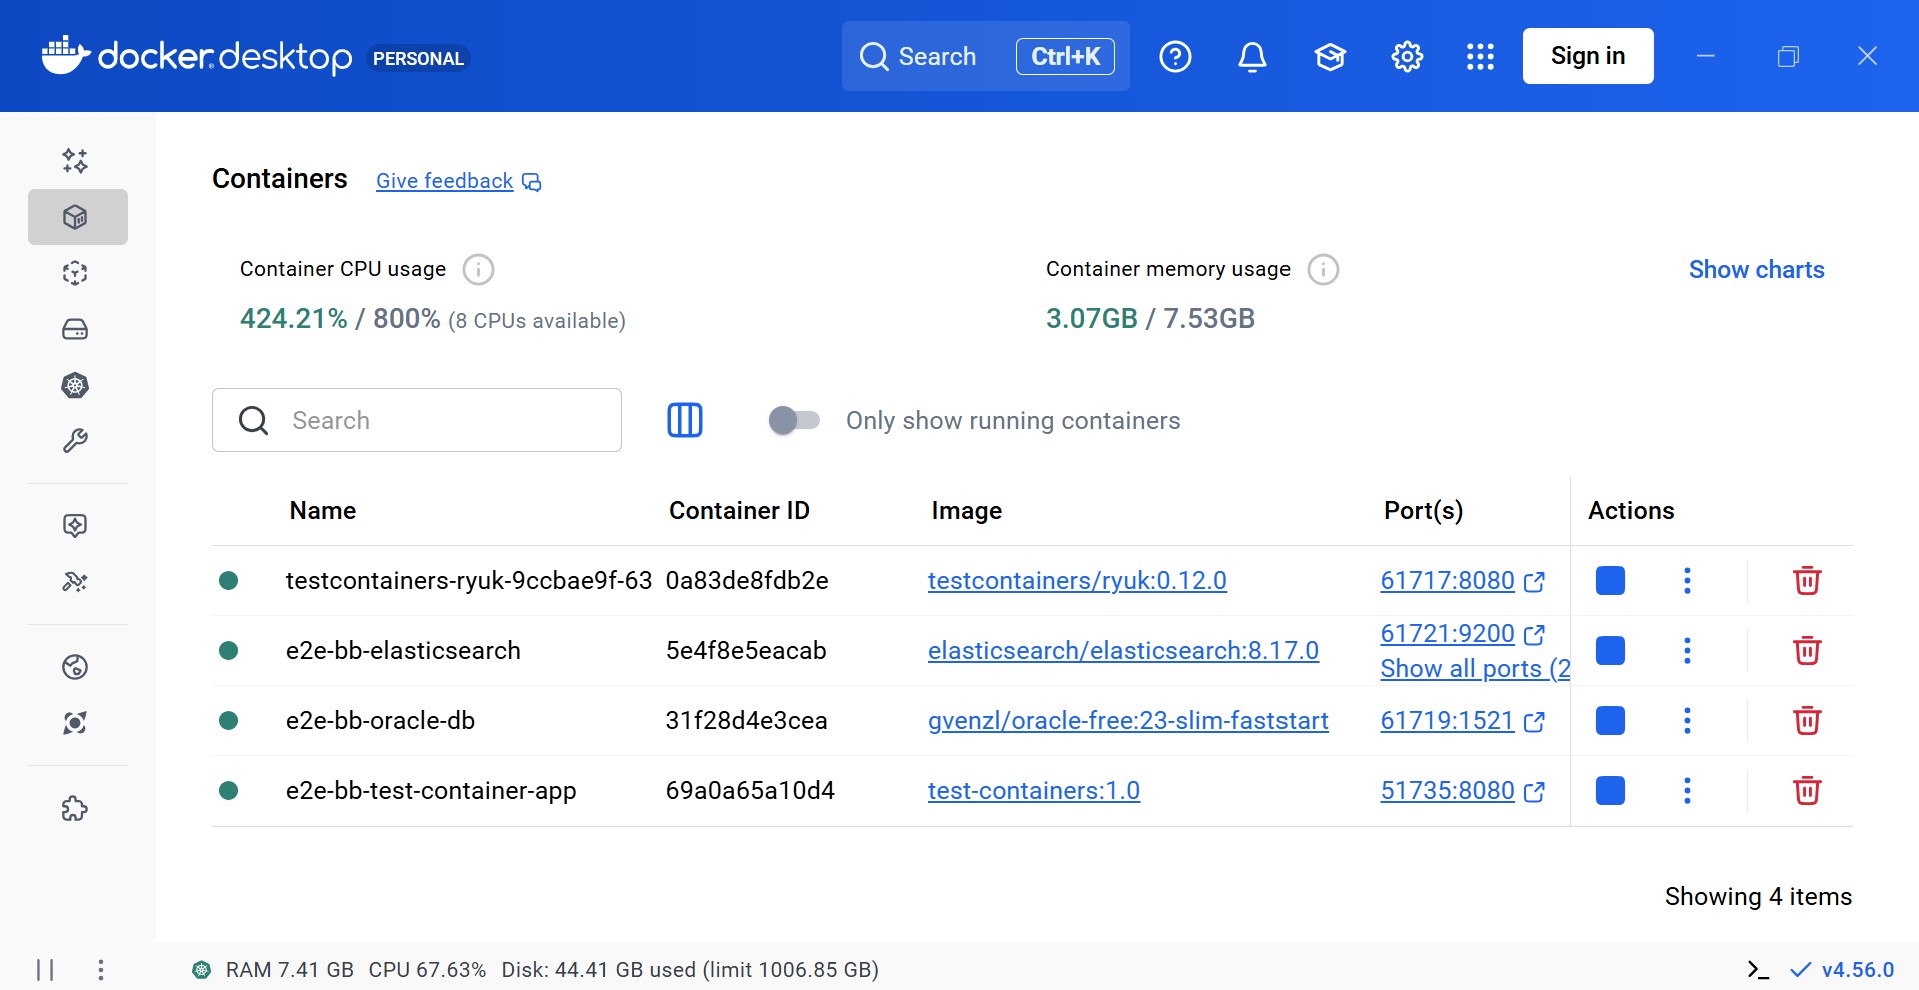Select the e2e-bb-oracle-db container name
The height and width of the screenshot is (990, 1919).
(x=380, y=720)
